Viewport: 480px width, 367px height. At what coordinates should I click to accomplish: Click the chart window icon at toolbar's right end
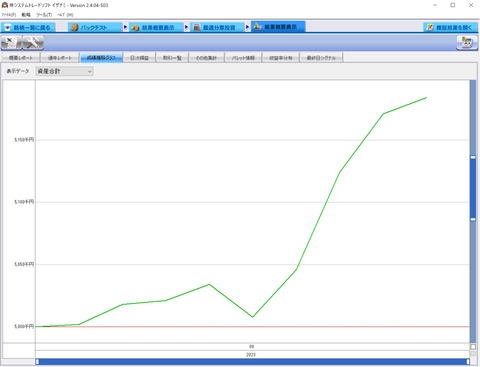[467, 43]
